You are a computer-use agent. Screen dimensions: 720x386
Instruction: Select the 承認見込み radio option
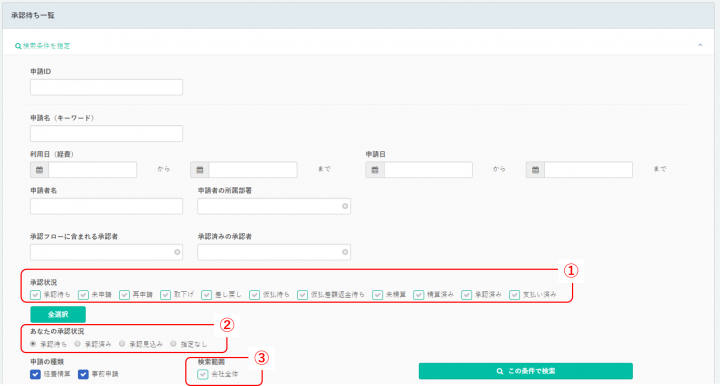[122, 344]
